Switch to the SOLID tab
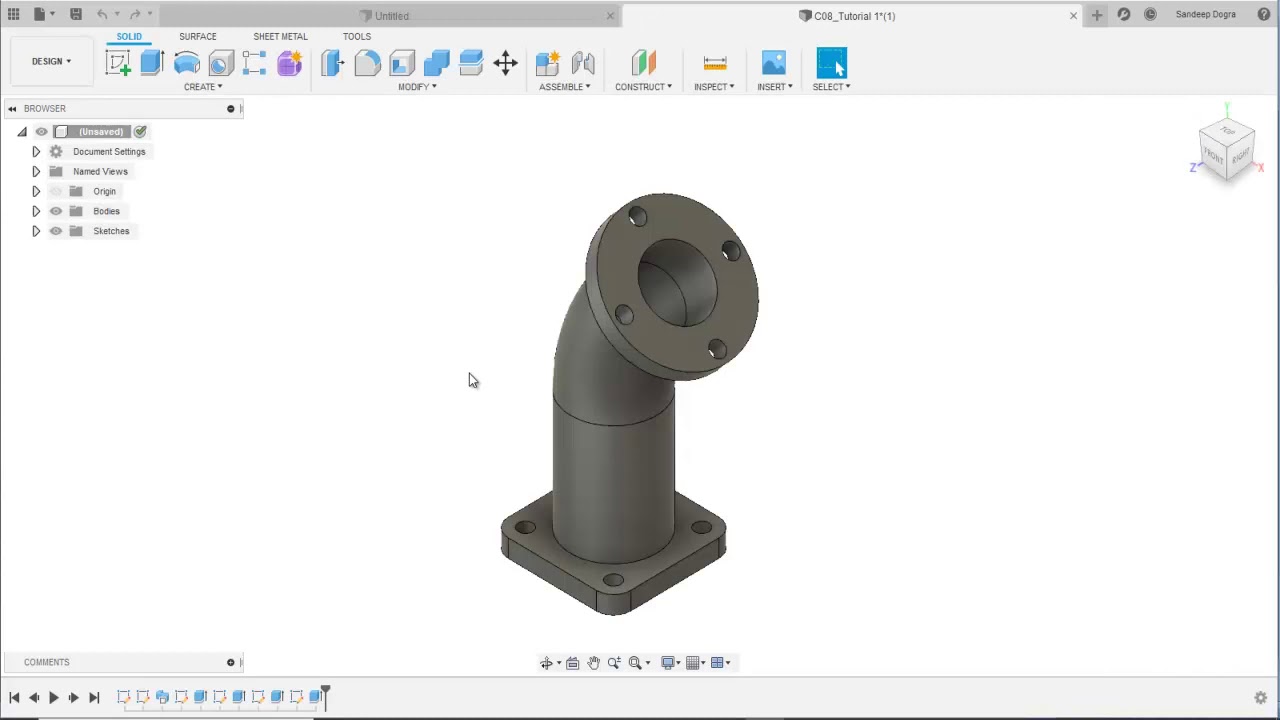 (x=129, y=36)
